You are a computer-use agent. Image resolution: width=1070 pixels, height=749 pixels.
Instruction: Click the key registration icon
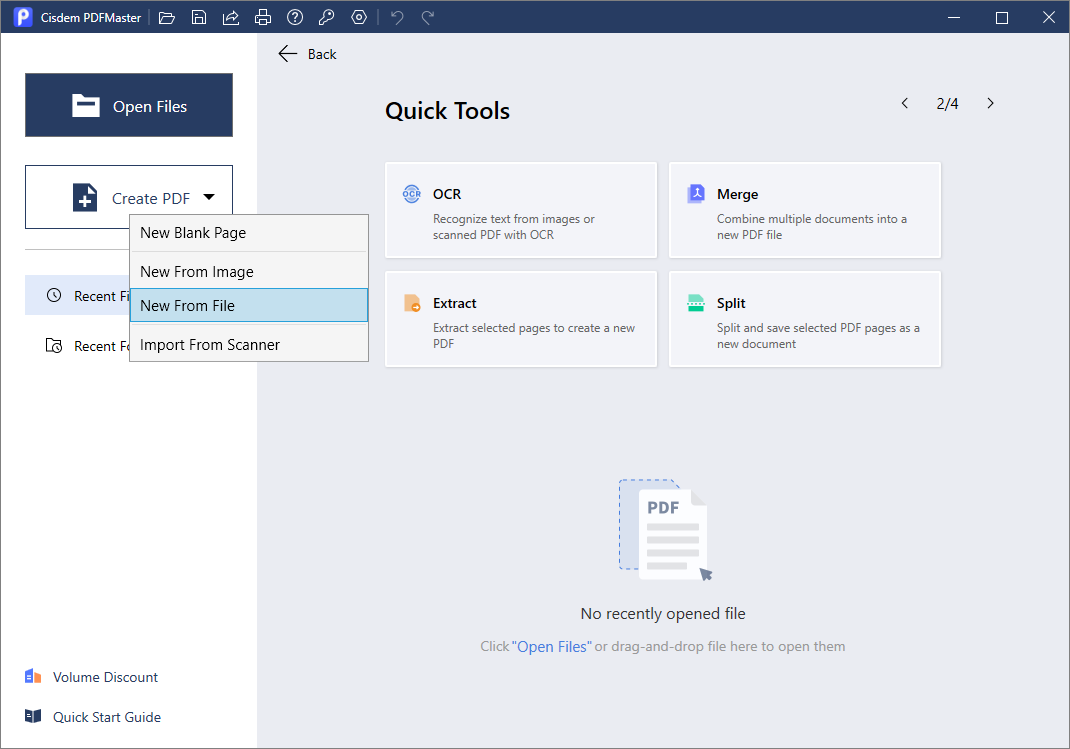(x=327, y=18)
